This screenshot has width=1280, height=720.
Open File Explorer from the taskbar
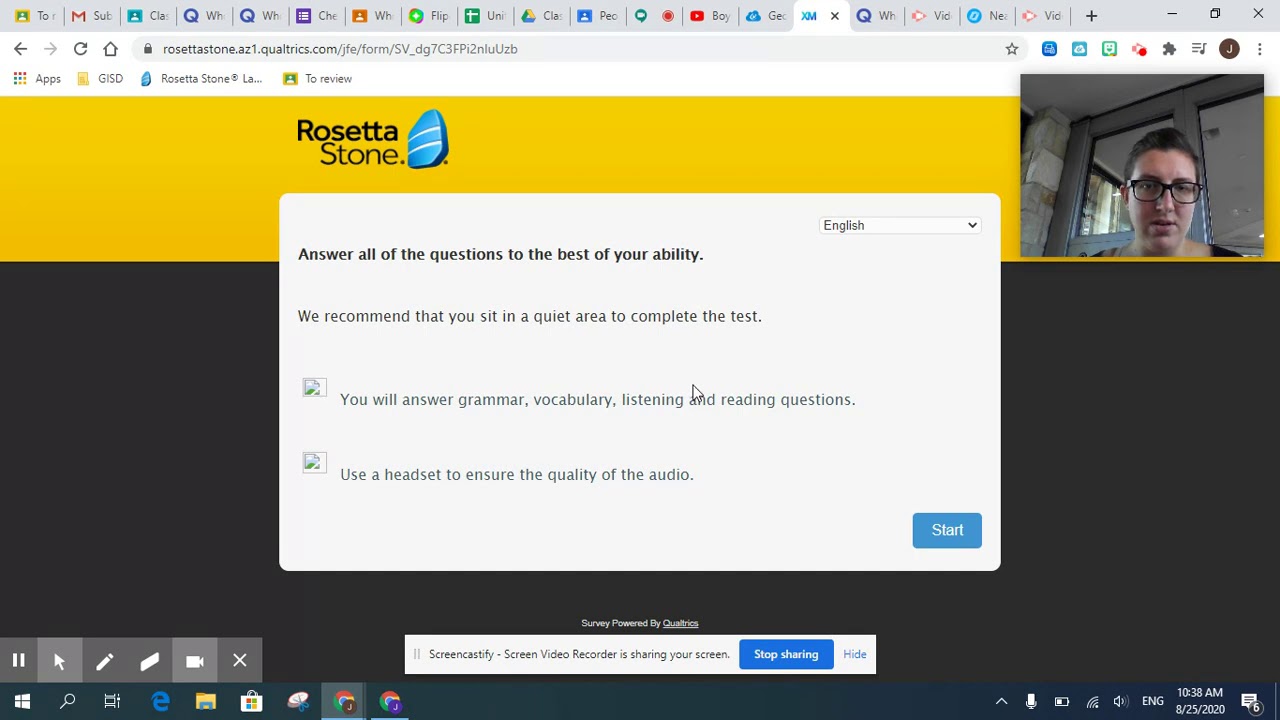[x=205, y=702]
